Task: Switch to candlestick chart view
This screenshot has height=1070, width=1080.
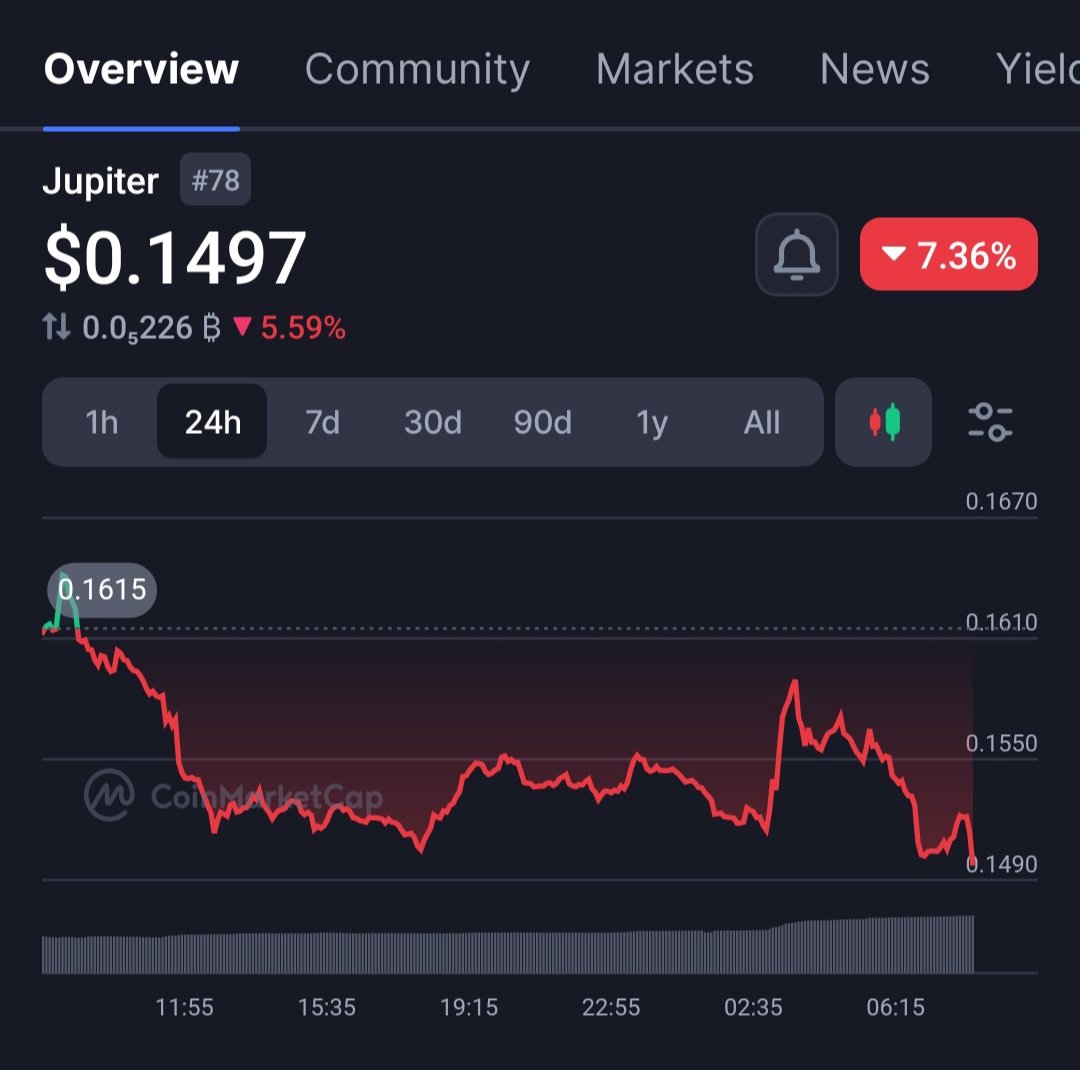Action: (x=883, y=422)
